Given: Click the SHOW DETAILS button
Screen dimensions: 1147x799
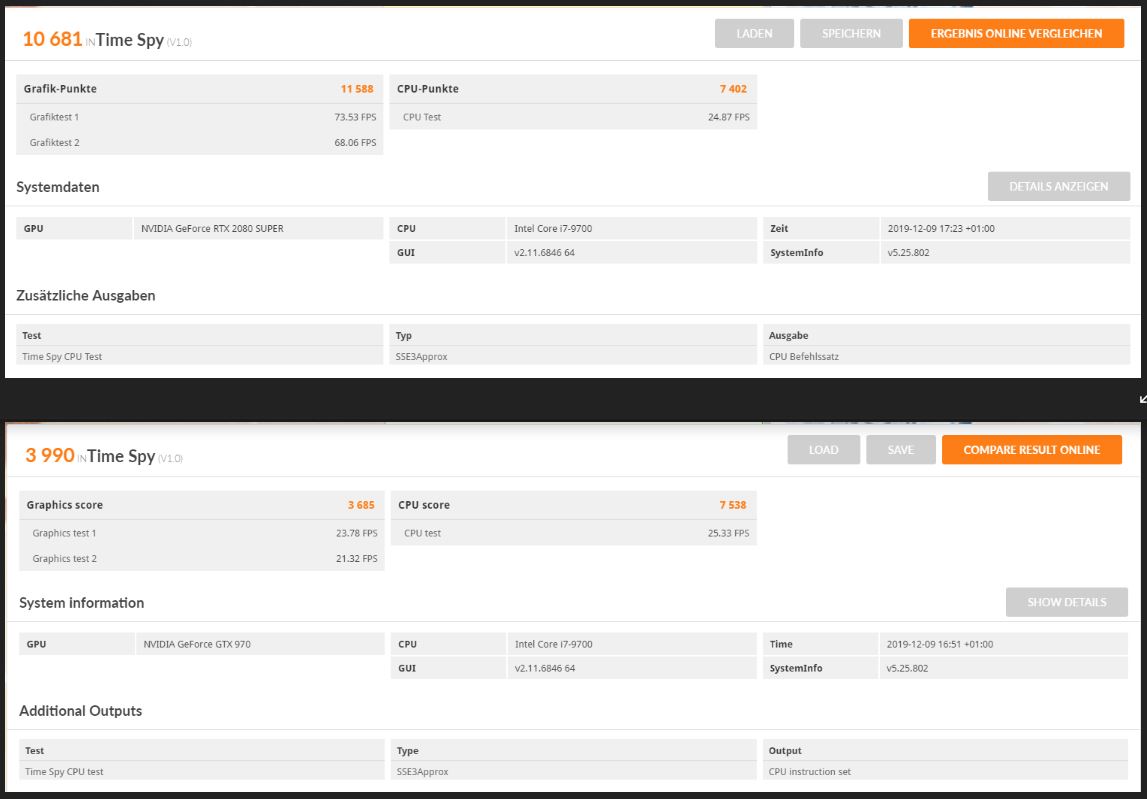Looking at the screenshot, I should click(1067, 602).
